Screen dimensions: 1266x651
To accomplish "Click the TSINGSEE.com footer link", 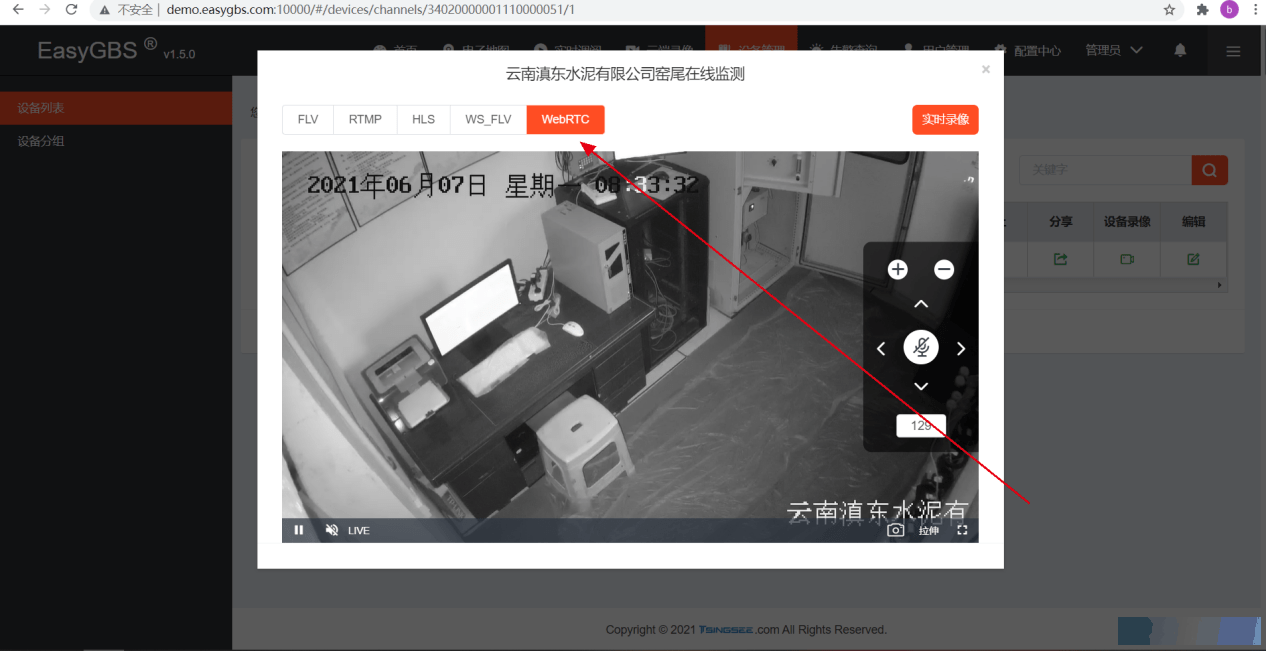I will (x=739, y=630).
